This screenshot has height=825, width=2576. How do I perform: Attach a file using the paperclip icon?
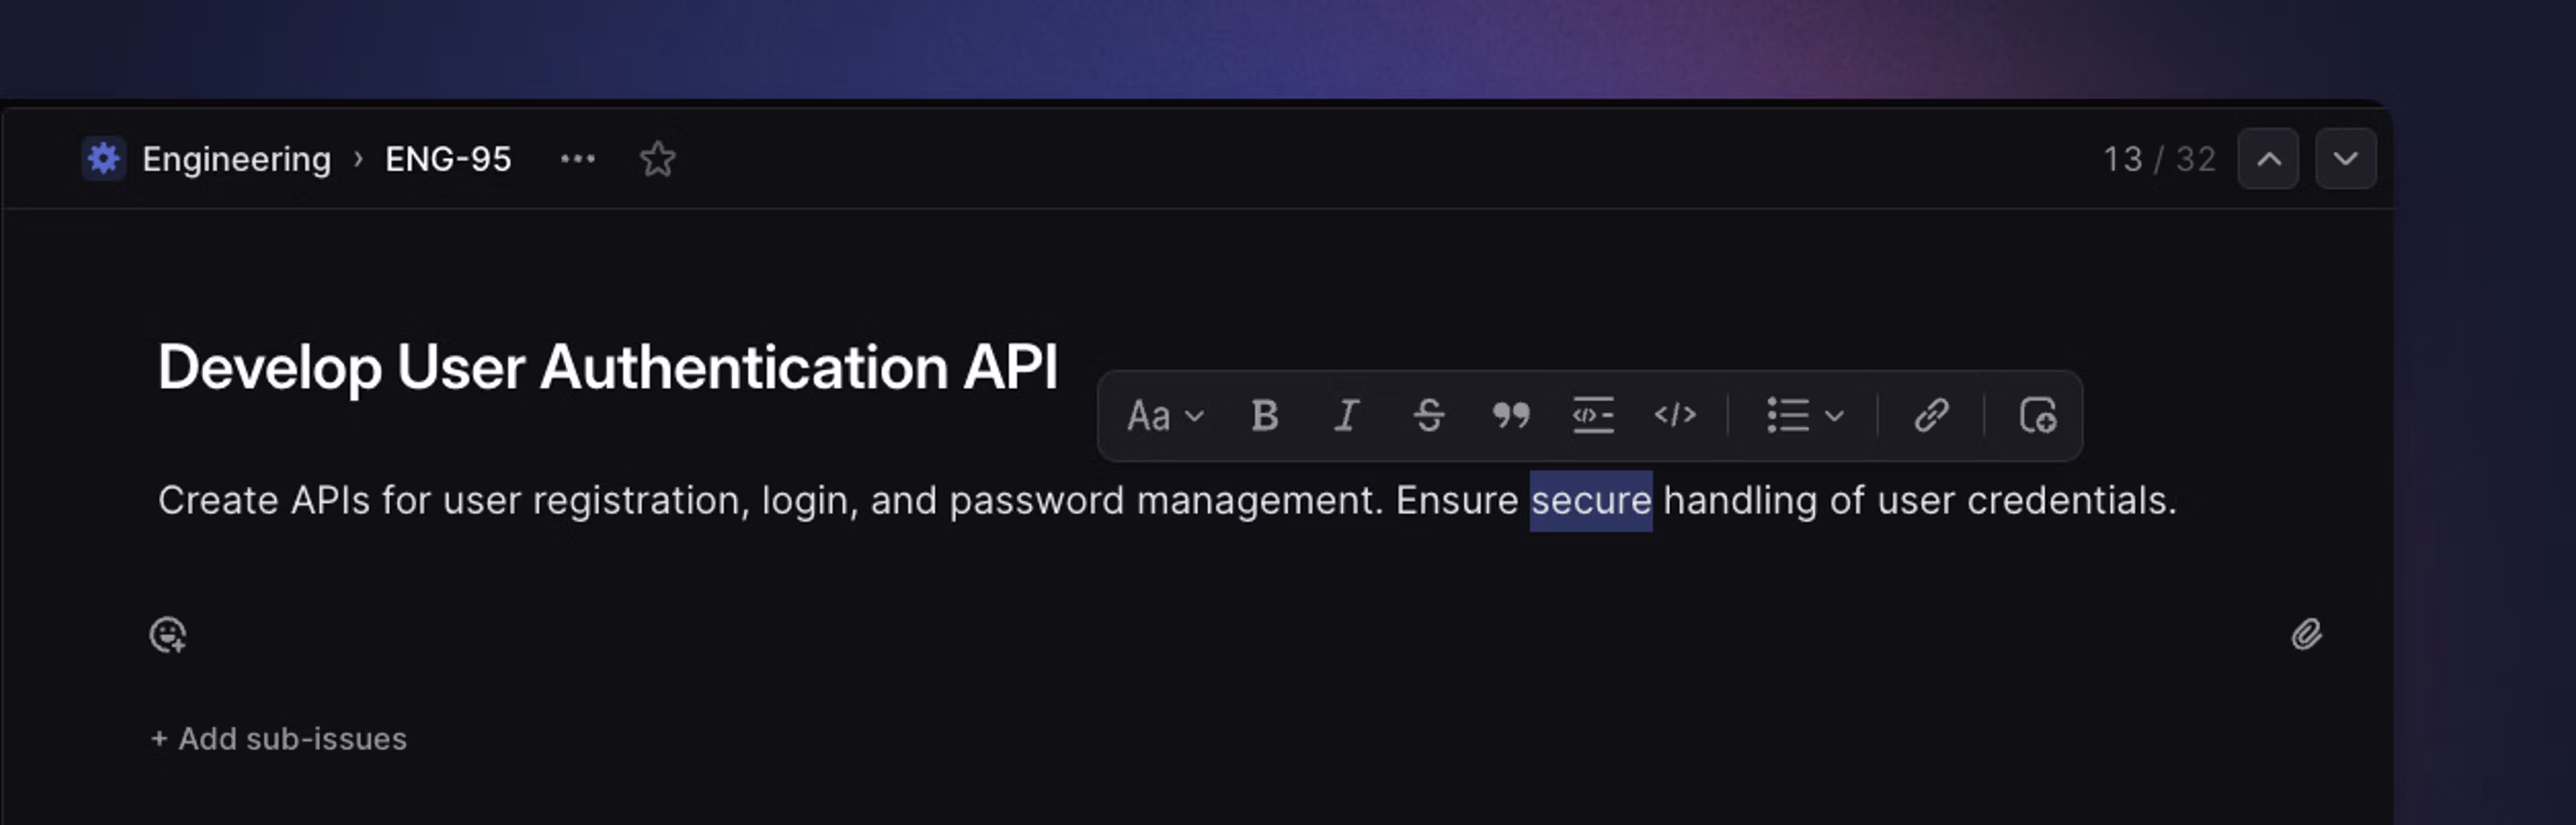click(x=2306, y=635)
